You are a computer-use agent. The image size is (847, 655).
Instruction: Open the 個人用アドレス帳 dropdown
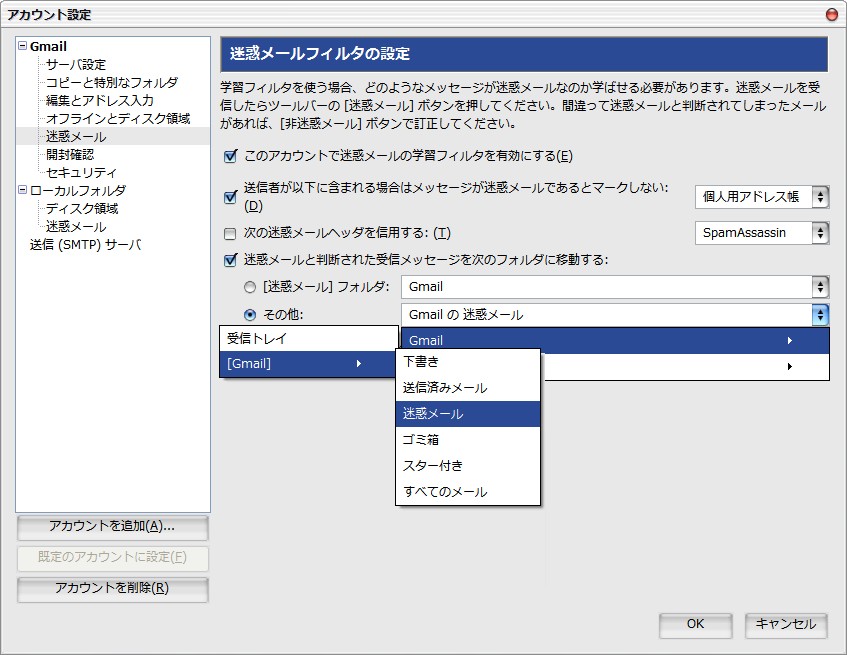coord(762,197)
